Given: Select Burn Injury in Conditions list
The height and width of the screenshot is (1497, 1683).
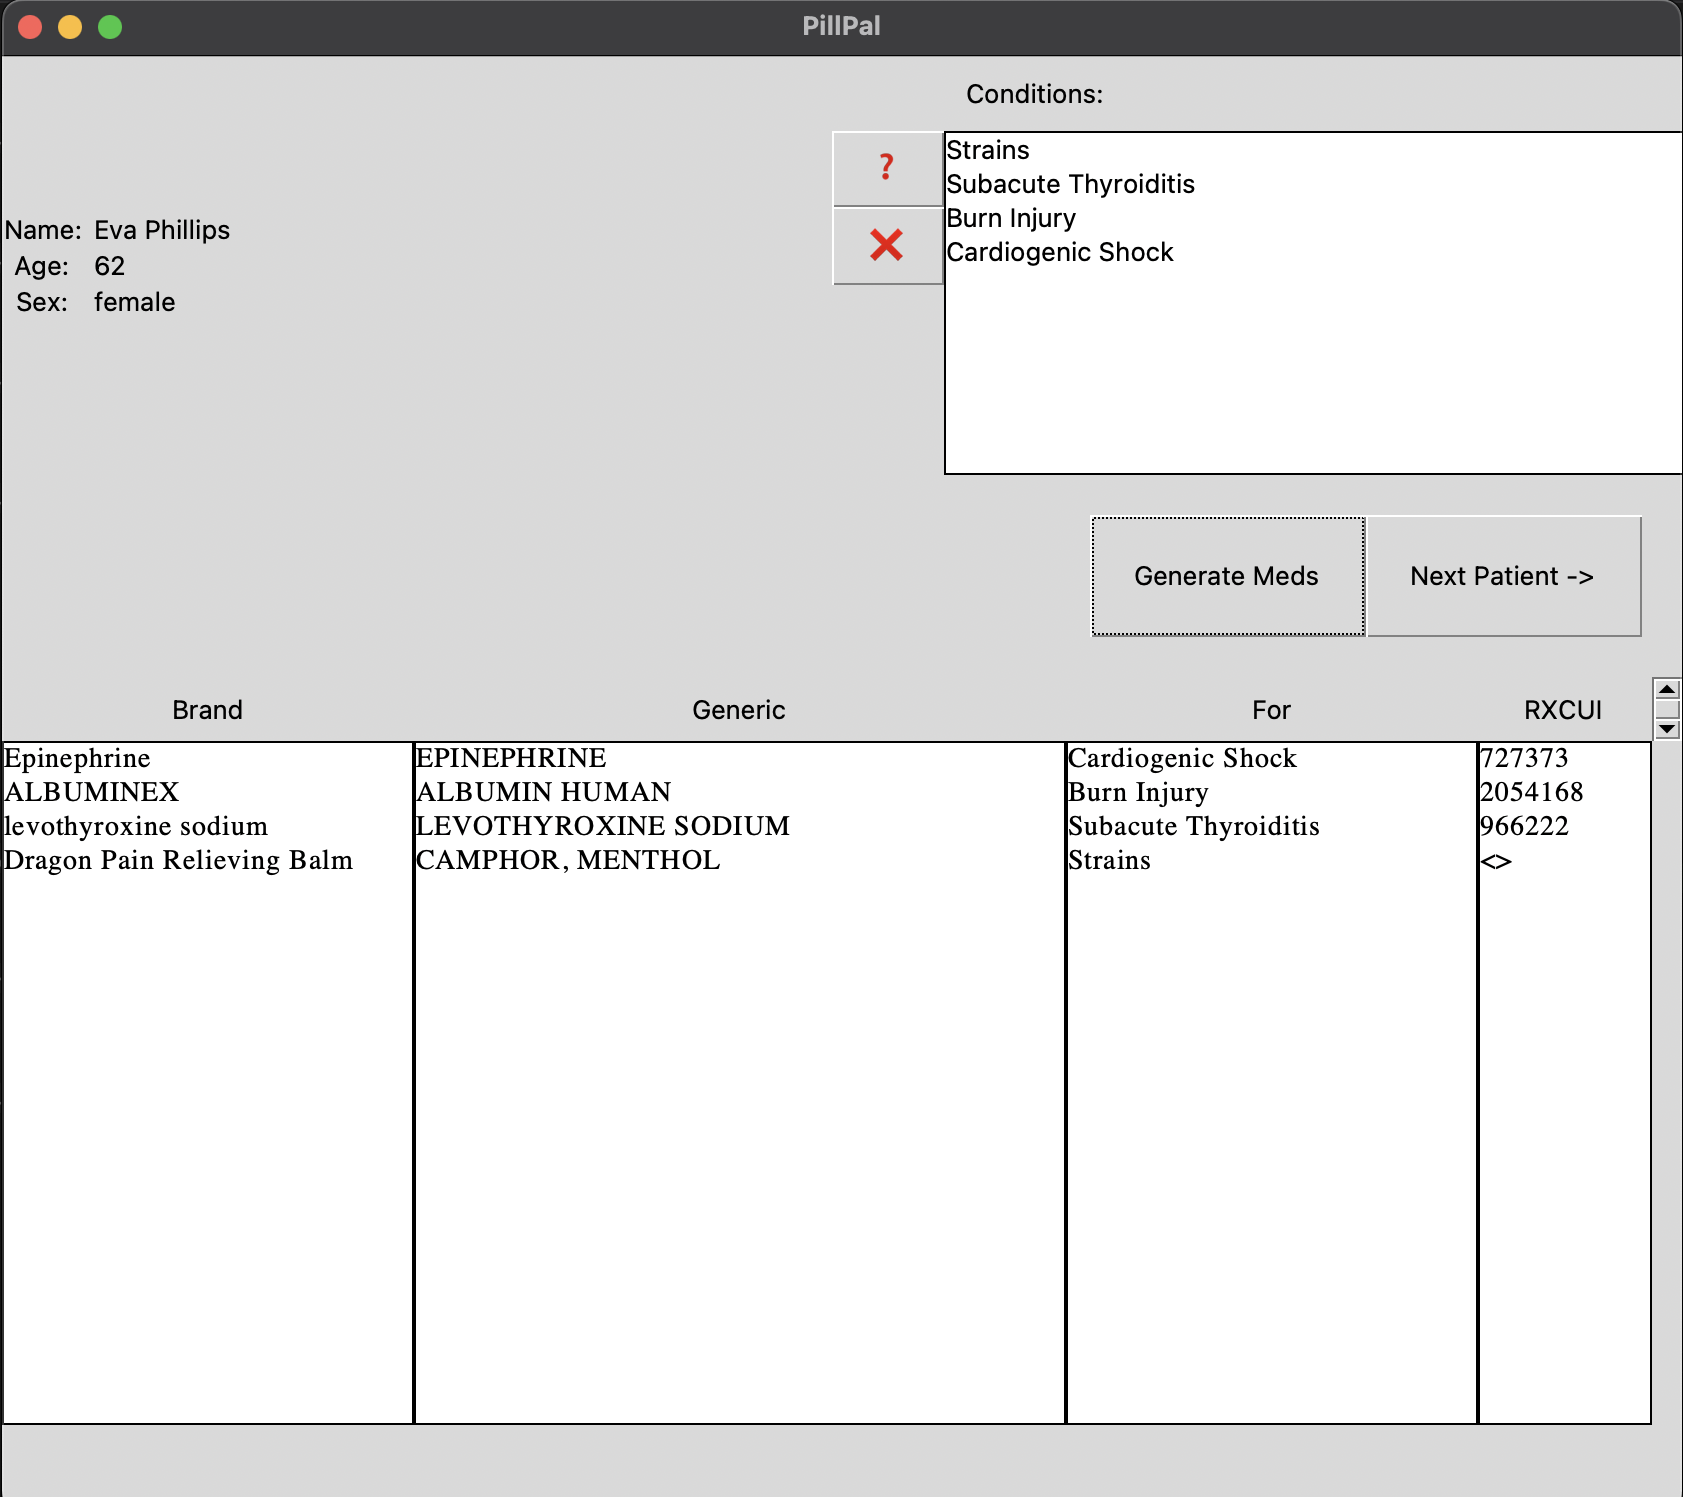Looking at the screenshot, I should (x=1011, y=218).
